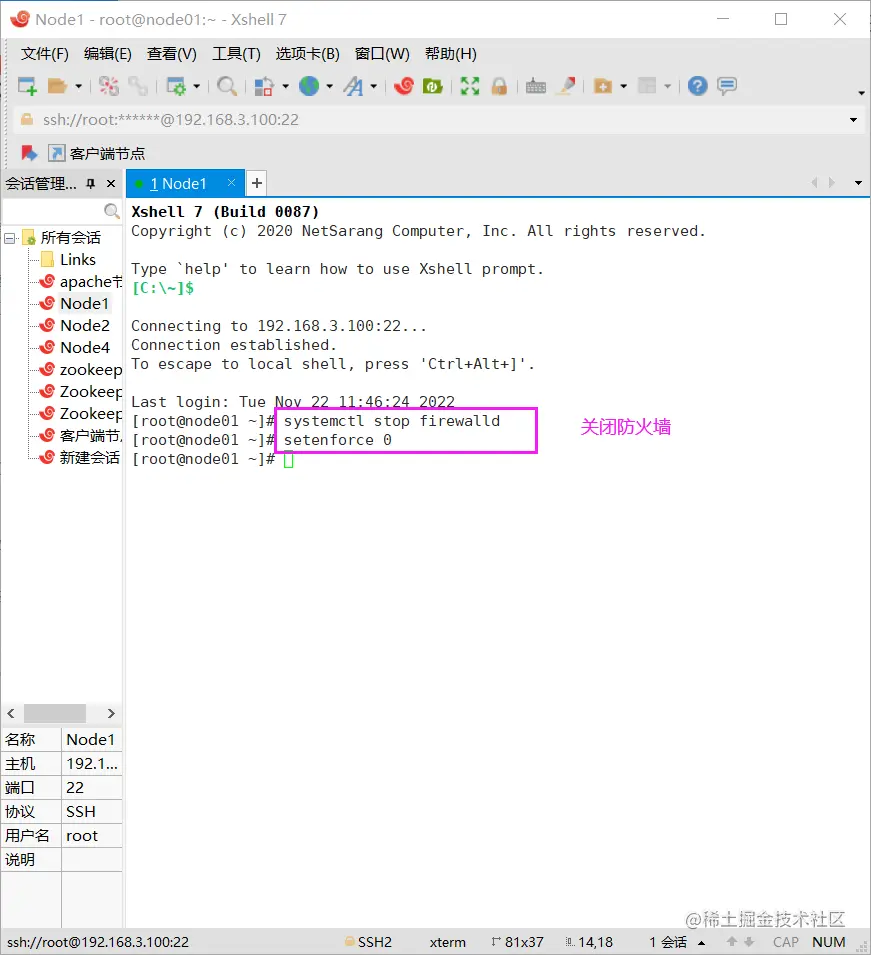Expand the Color Scheme dropdown arrow
This screenshot has height=955, width=871.
[285, 86]
